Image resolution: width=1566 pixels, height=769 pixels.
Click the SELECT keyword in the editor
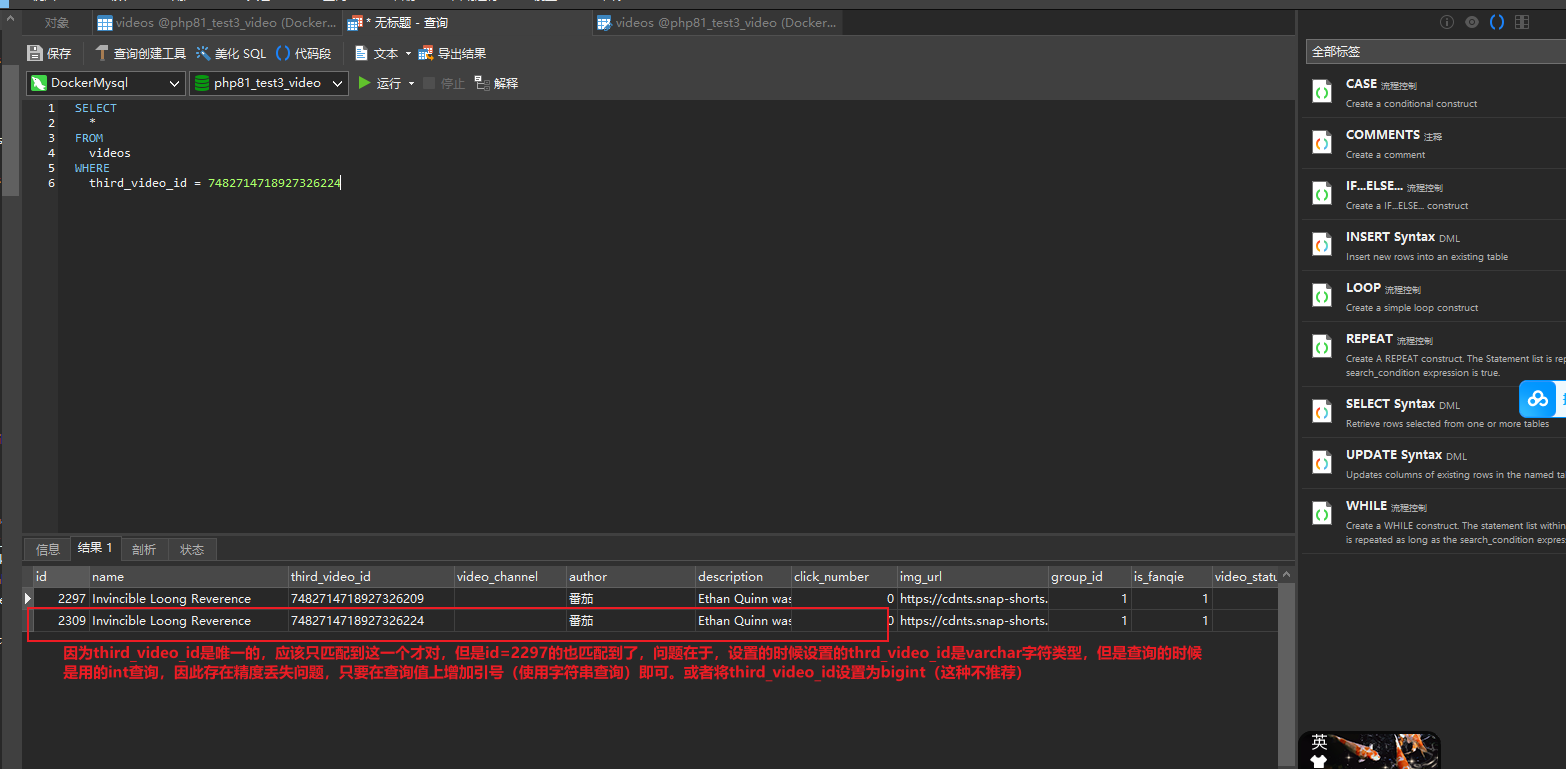click(96, 108)
